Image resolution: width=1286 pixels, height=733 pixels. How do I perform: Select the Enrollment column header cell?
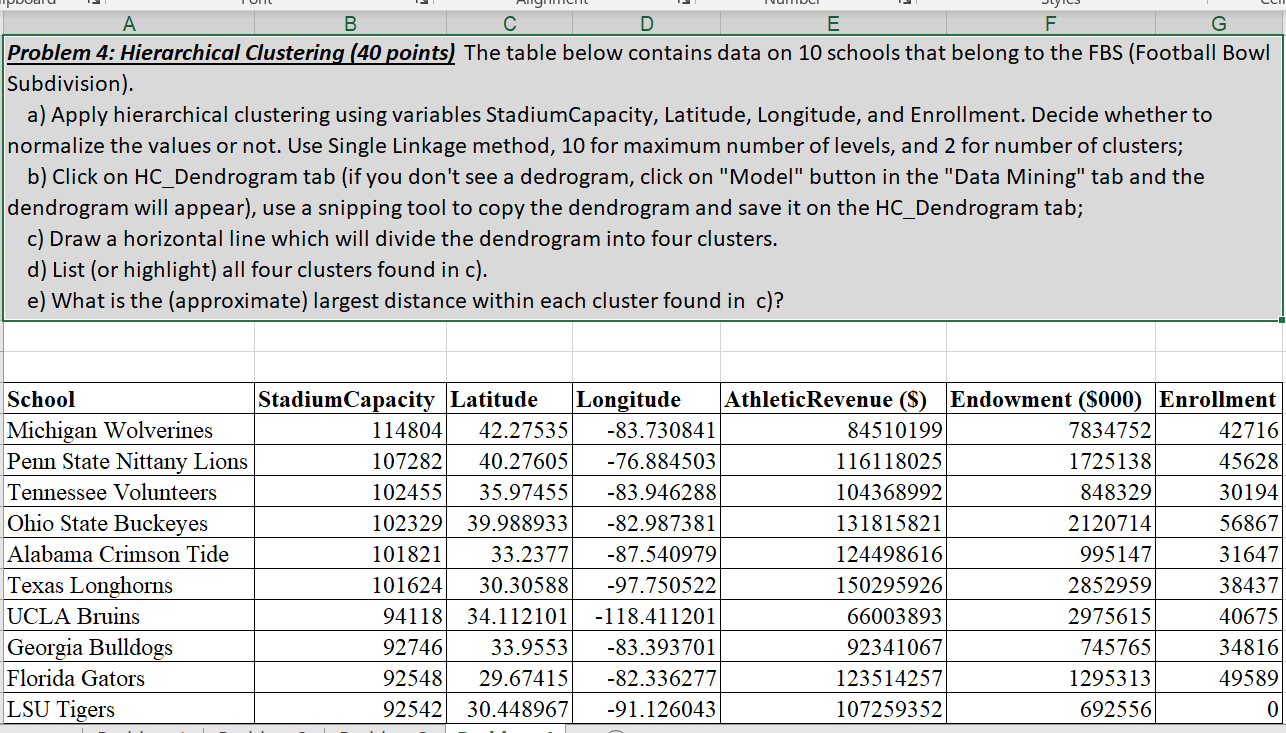tap(1218, 399)
